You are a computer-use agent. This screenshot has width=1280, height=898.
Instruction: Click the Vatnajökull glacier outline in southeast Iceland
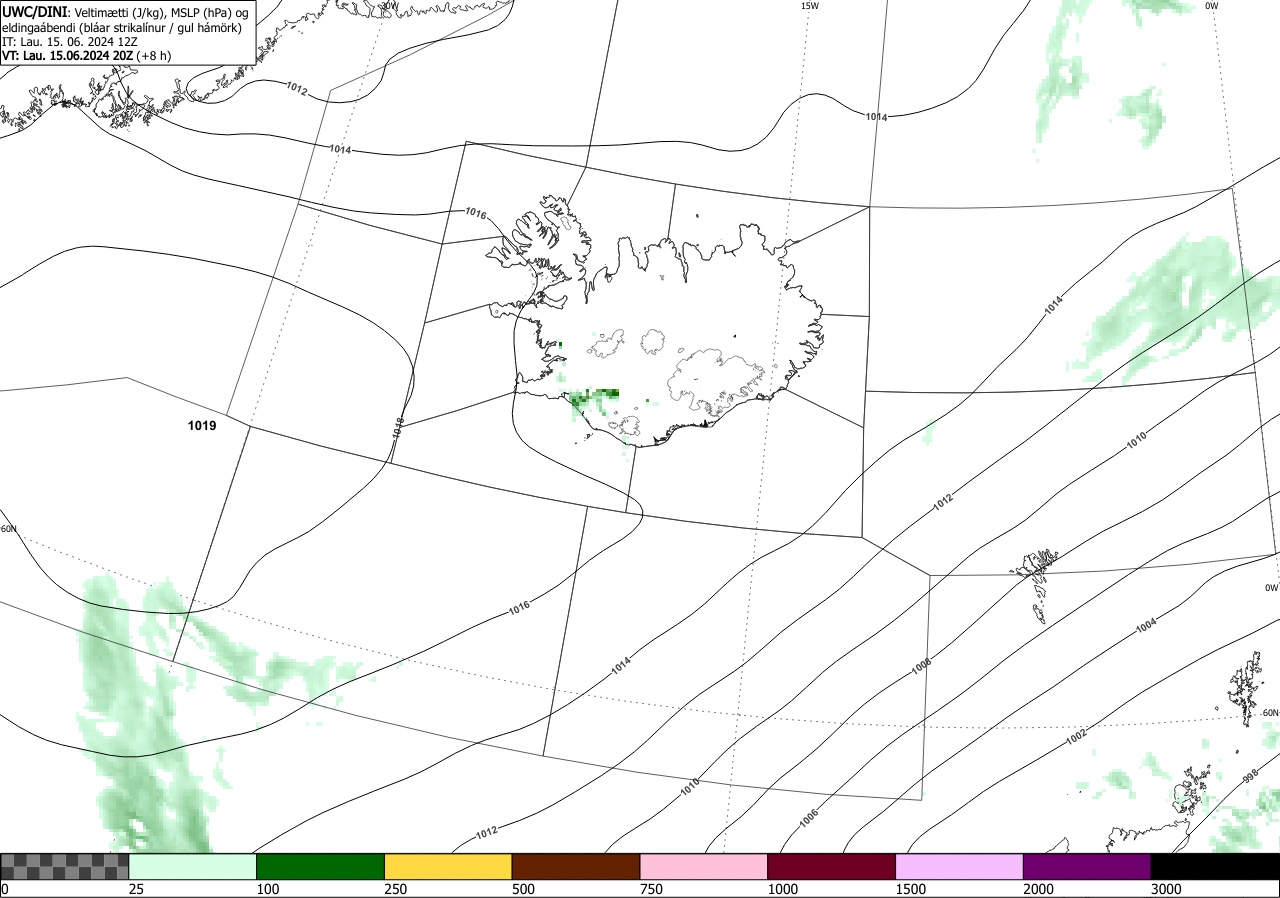tap(715, 382)
